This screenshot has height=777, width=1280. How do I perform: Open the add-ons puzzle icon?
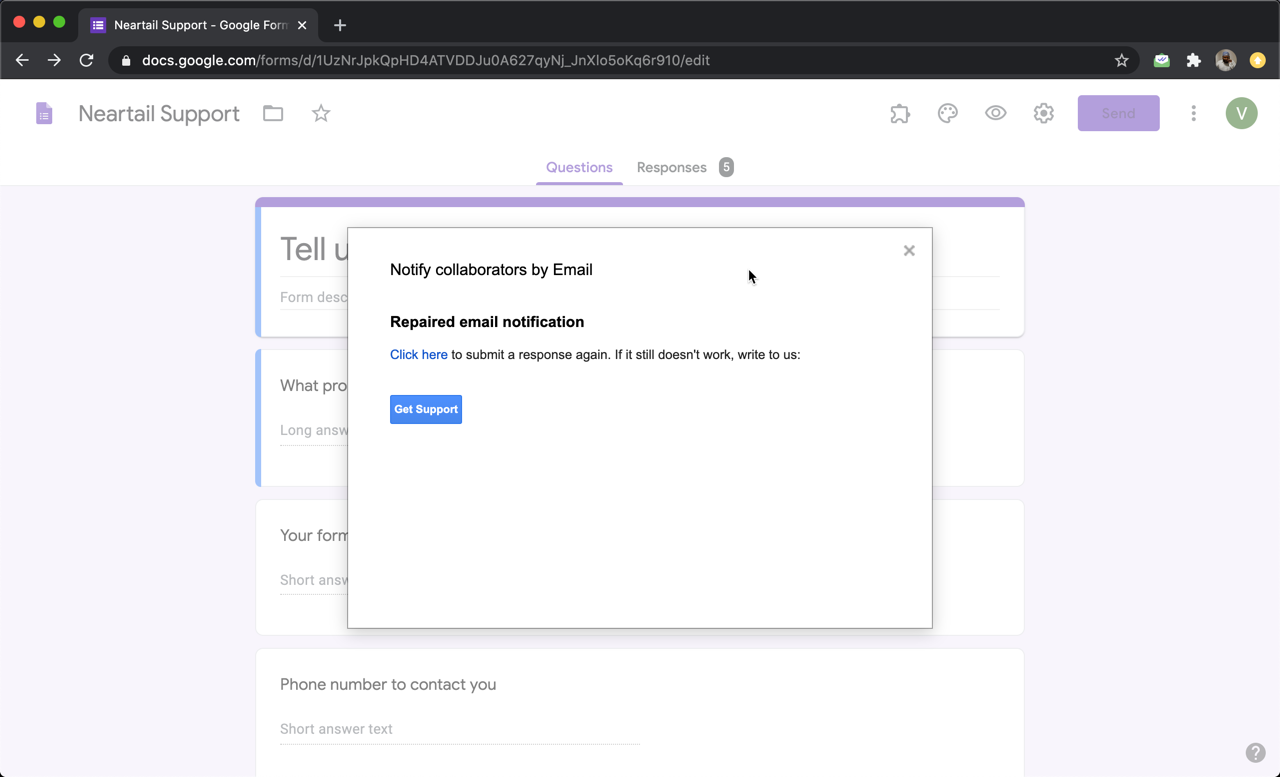900,114
